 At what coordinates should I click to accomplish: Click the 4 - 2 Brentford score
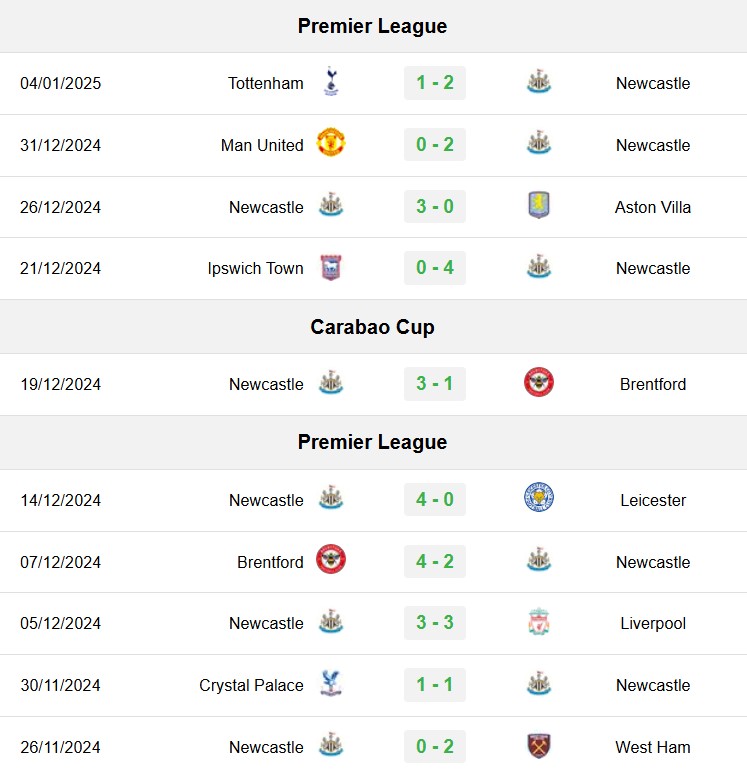(435, 561)
